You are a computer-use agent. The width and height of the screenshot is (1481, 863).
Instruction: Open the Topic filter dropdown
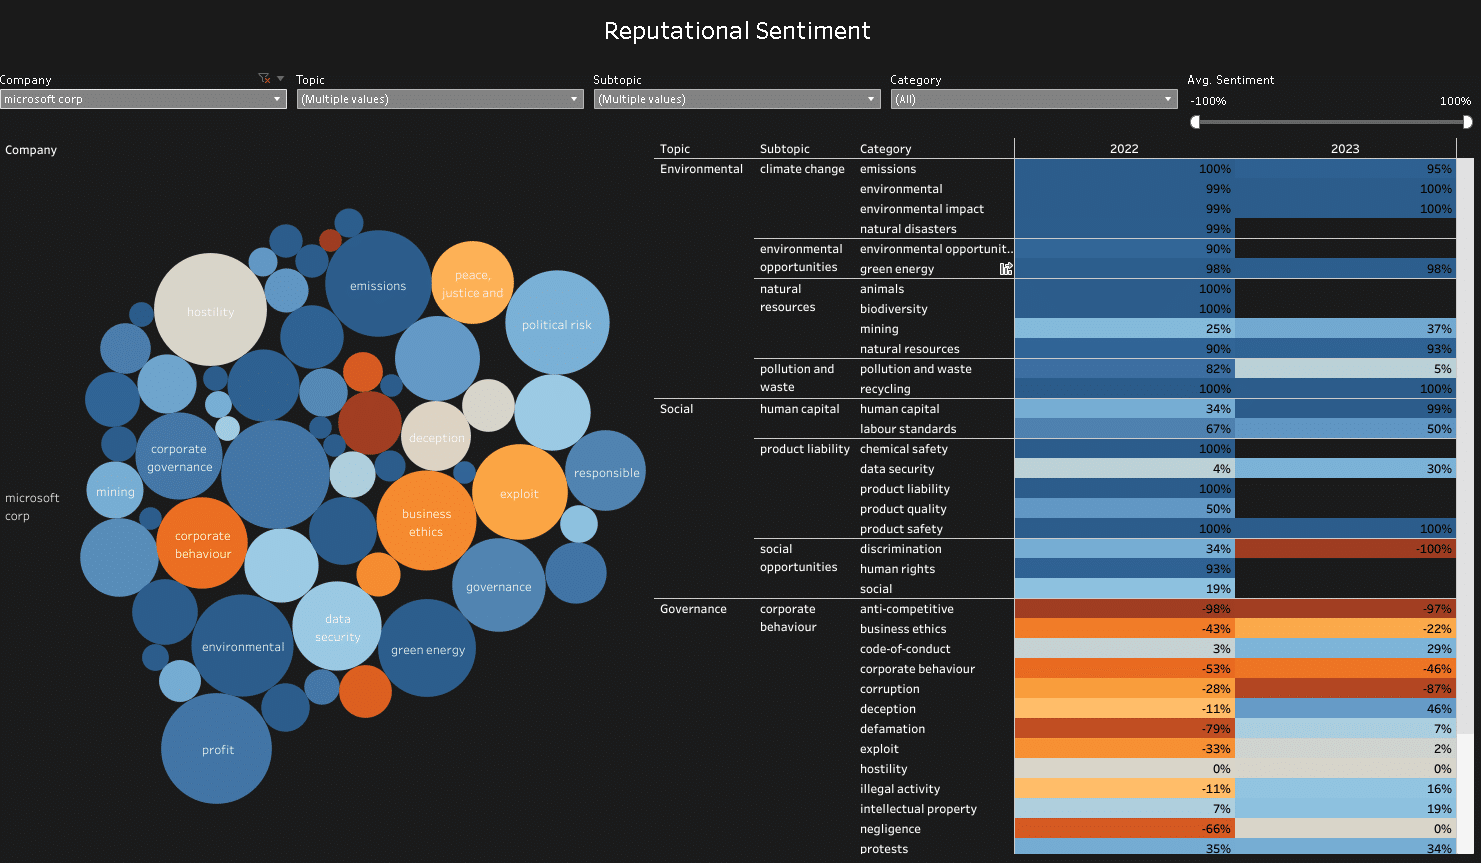pos(440,99)
